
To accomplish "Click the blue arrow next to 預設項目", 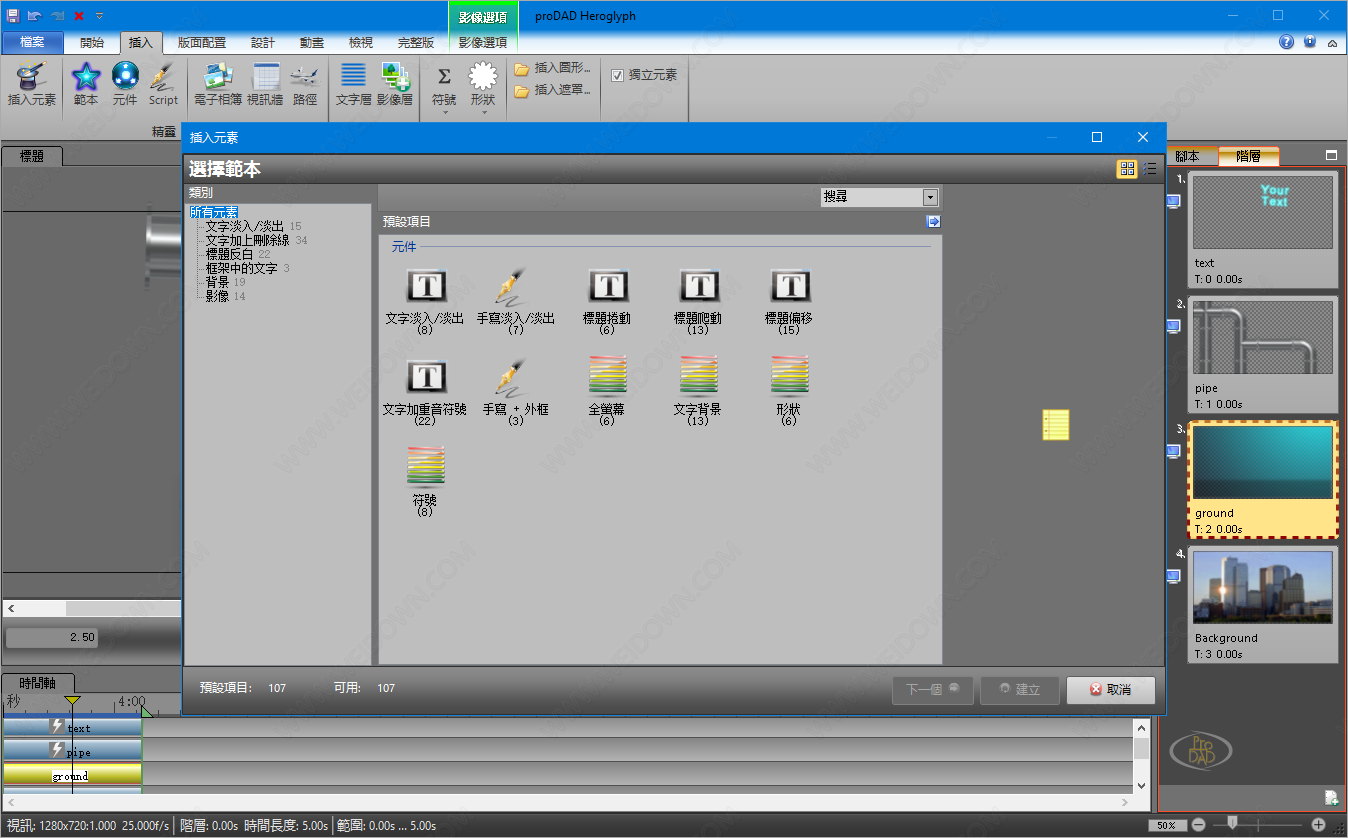I will tap(933, 222).
